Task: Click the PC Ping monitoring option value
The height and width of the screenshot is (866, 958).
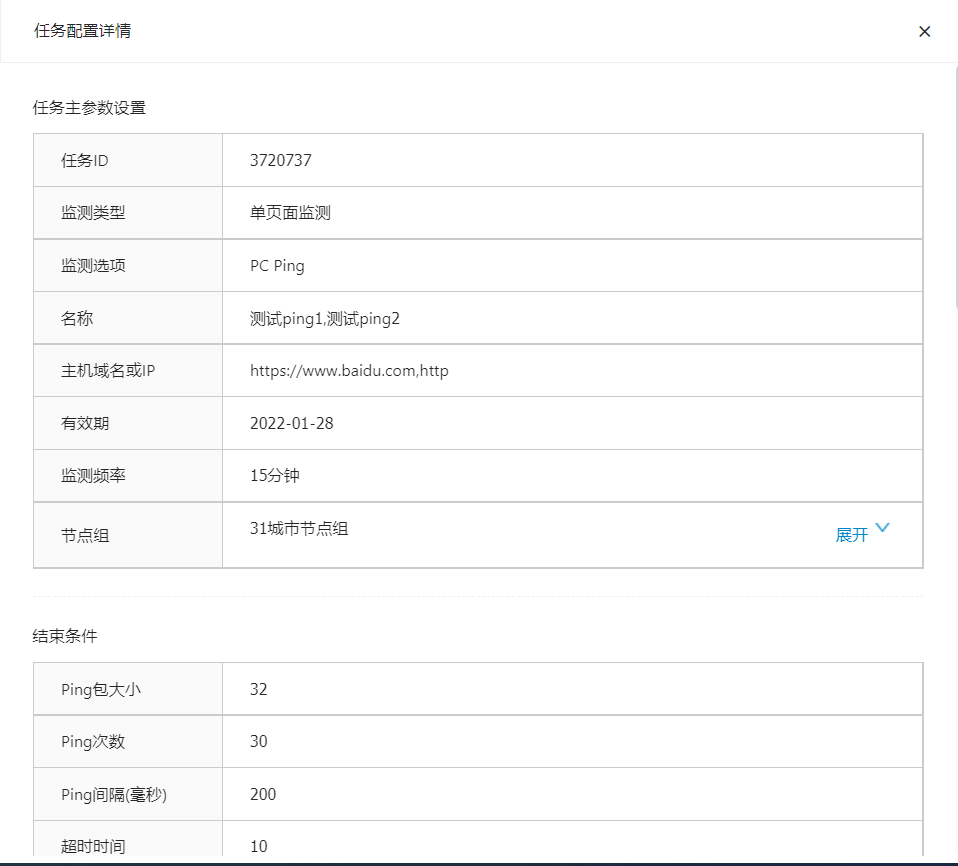Action: tap(277, 266)
